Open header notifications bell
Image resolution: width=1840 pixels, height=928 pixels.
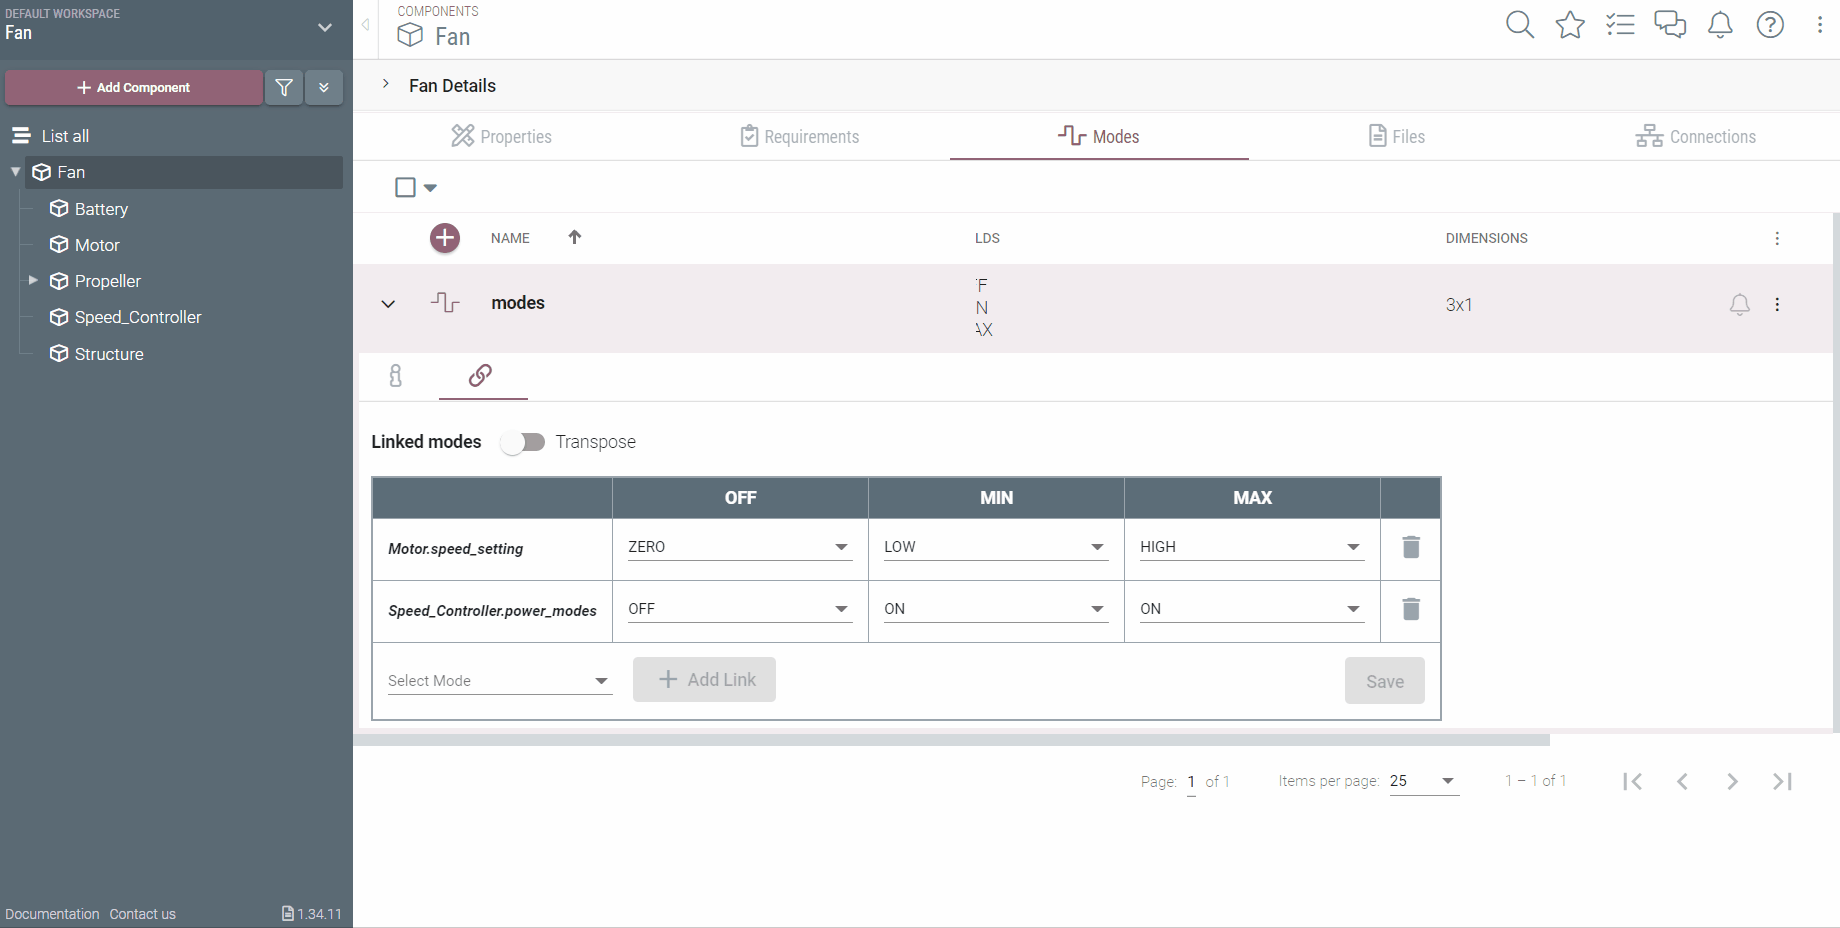1720,25
